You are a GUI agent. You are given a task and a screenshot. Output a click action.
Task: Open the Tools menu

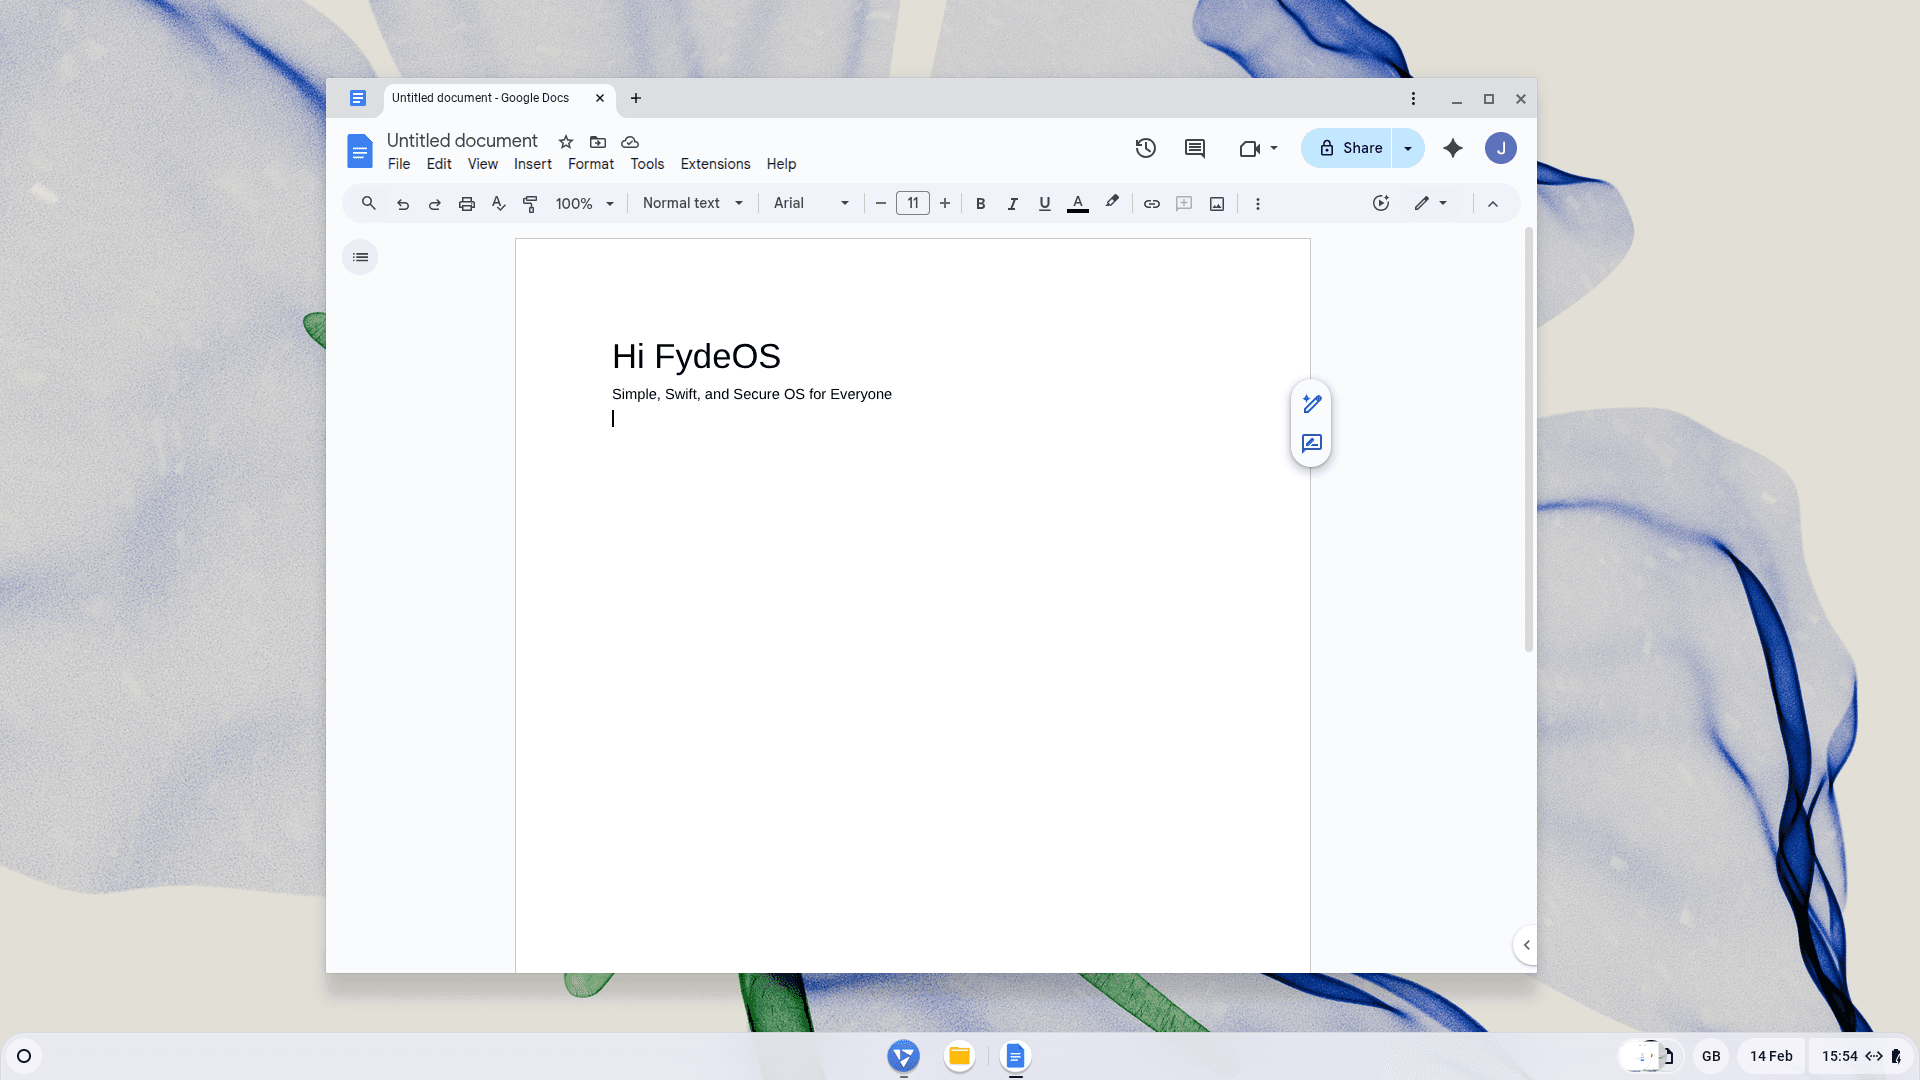(x=646, y=164)
